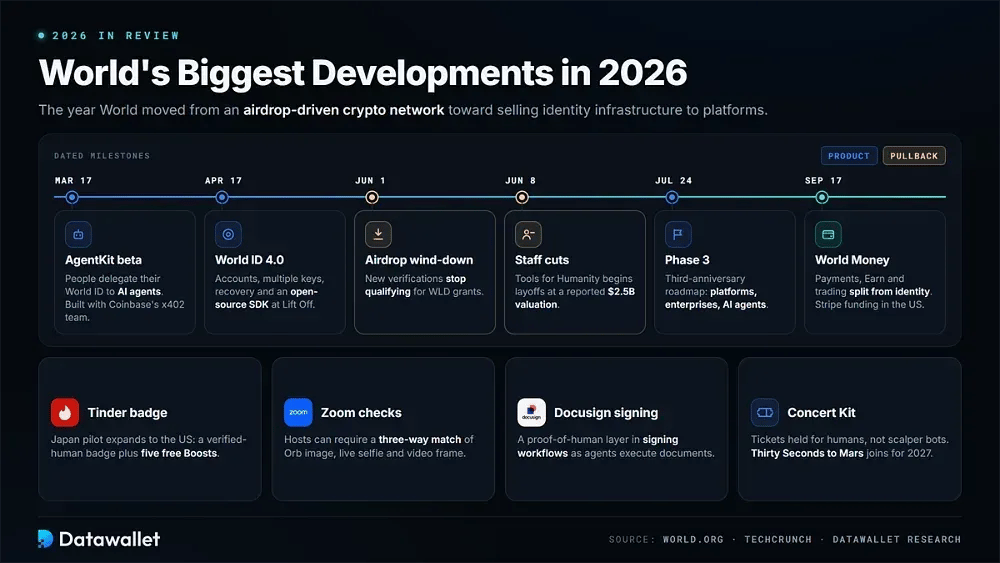This screenshot has width=1000, height=563.
Task: Click the Airdrop wind-down title
Action: (x=419, y=260)
